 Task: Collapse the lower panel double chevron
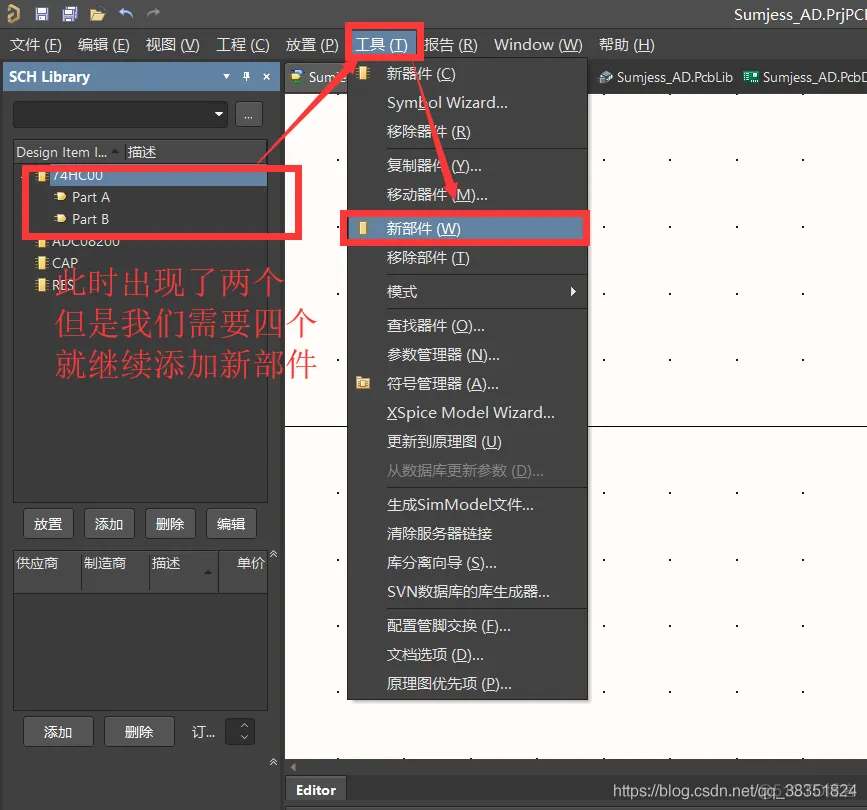[273, 762]
